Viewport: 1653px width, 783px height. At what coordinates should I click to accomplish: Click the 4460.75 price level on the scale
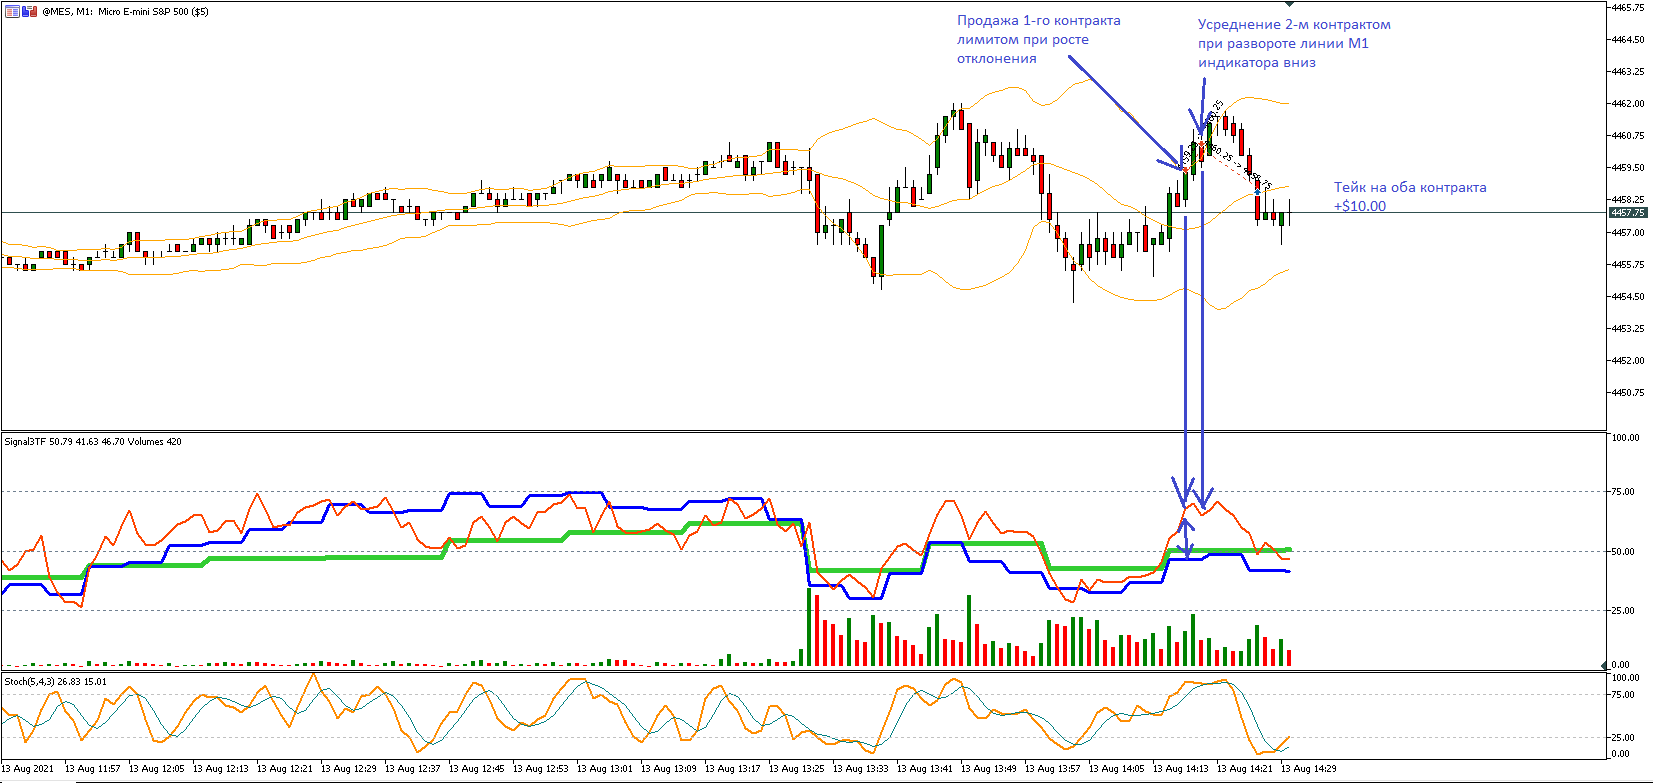pyautogui.click(x=1628, y=135)
